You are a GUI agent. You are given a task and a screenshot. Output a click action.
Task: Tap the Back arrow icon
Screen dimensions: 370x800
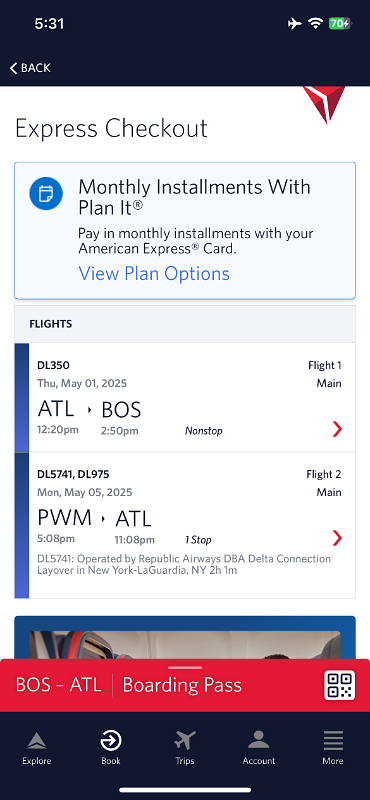[13, 68]
